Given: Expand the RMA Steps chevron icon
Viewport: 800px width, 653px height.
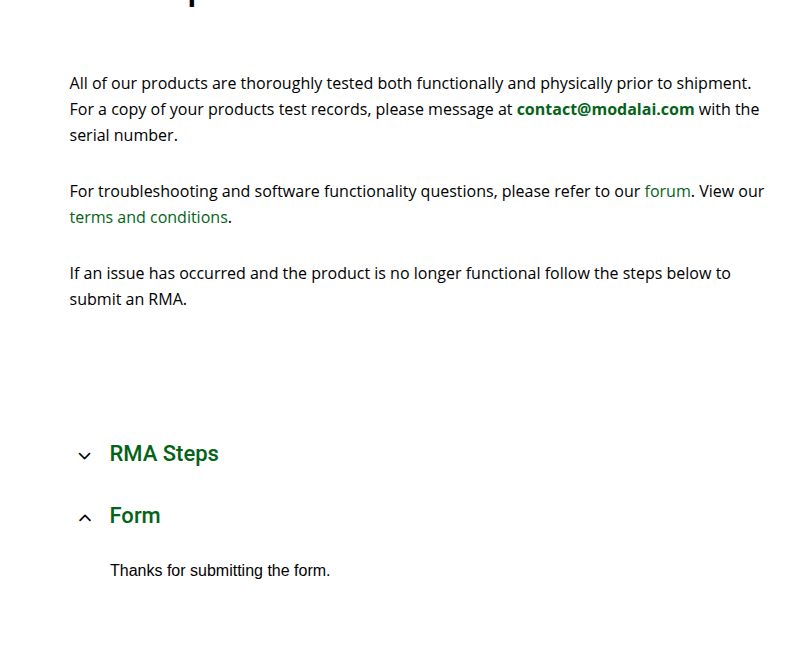Looking at the screenshot, I should (x=85, y=456).
